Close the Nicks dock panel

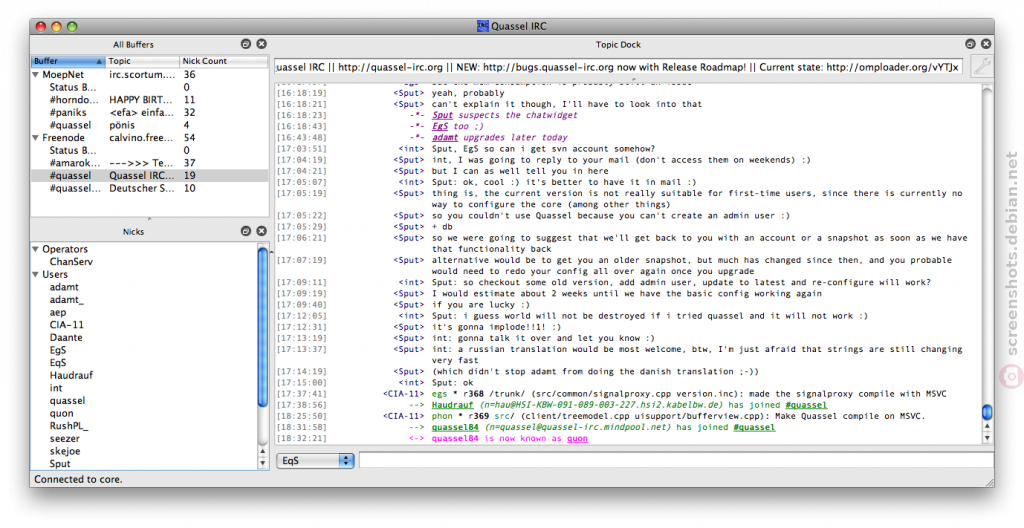(x=261, y=231)
